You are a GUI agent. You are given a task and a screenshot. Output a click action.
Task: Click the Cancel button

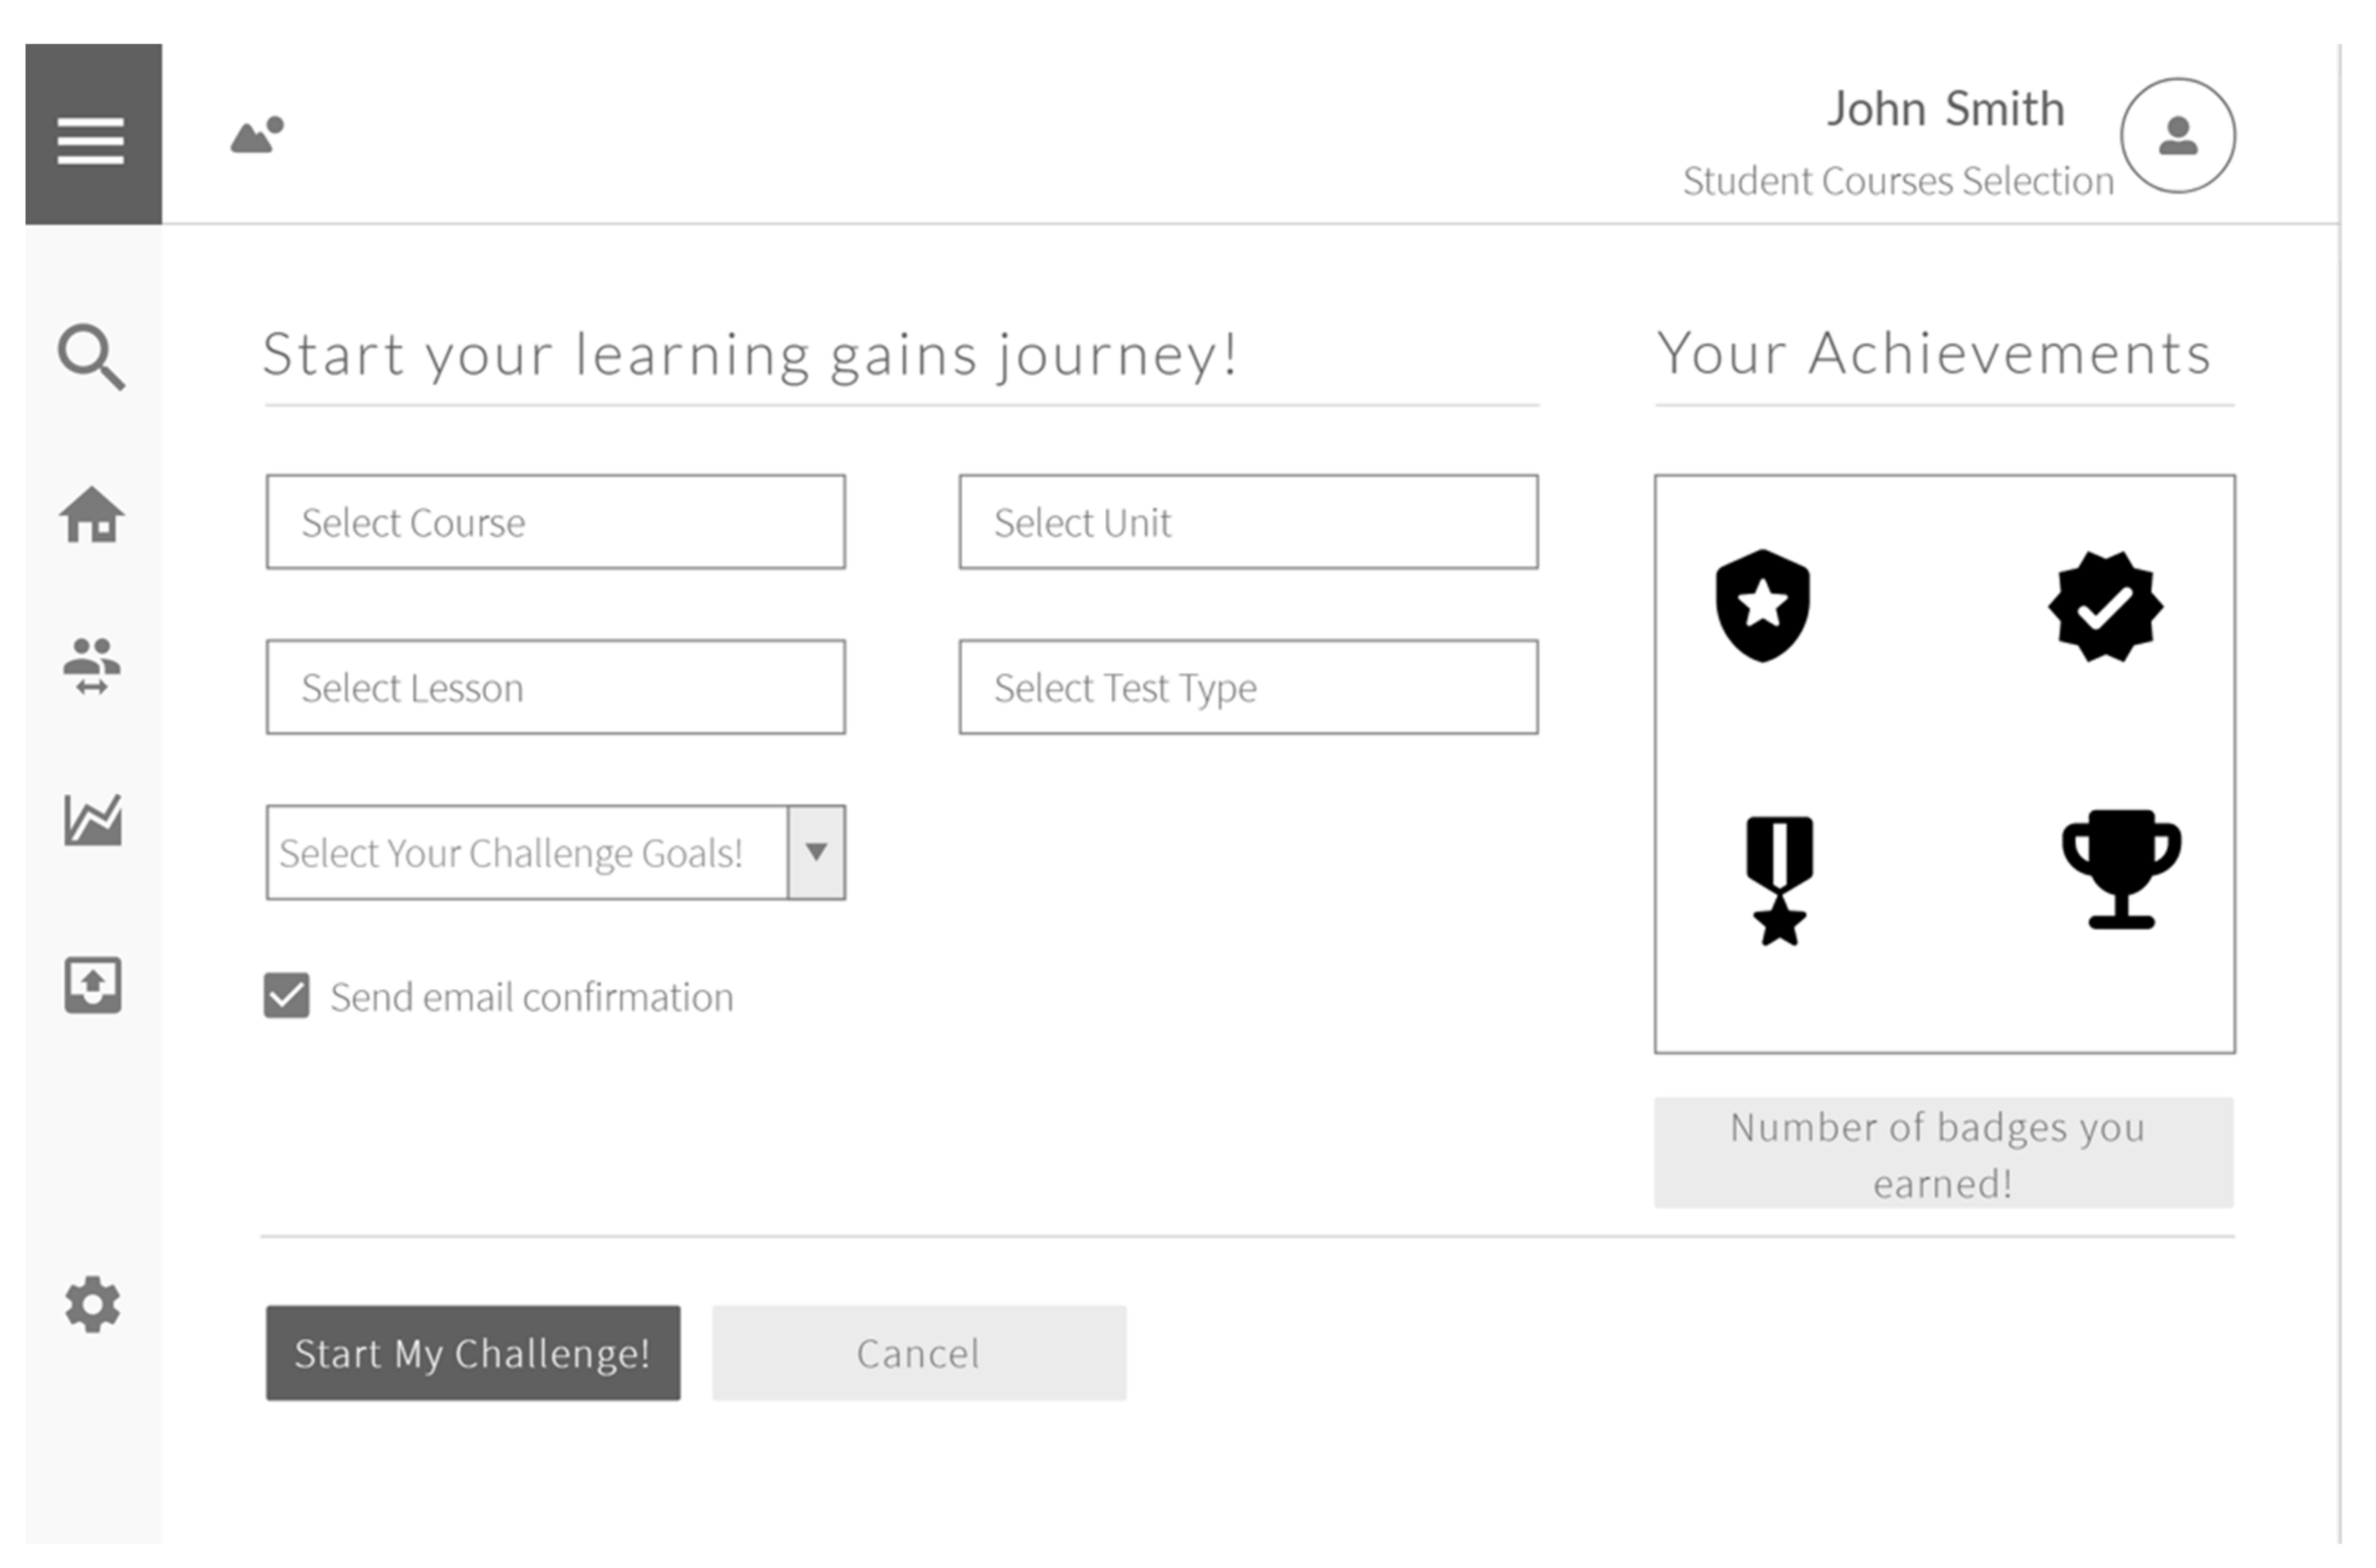(x=918, y=1353)
